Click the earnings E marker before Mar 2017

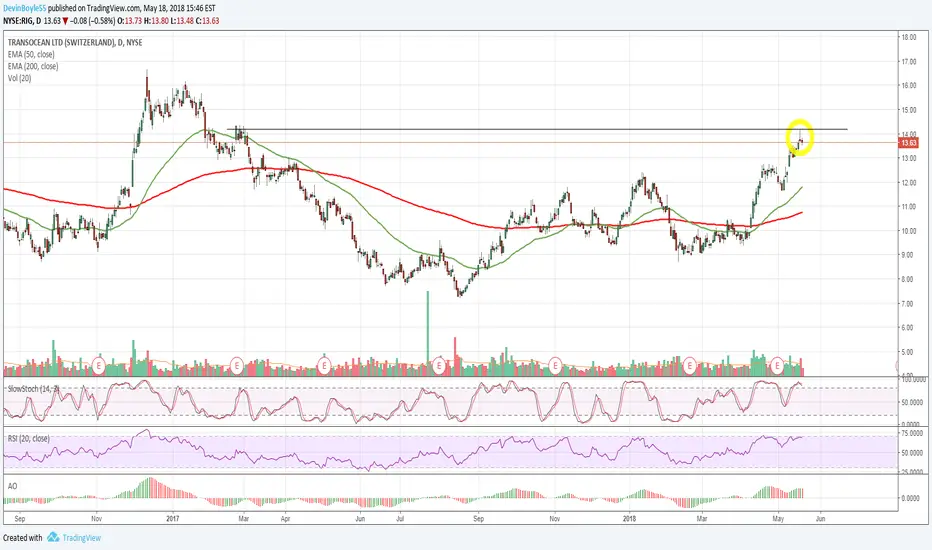[x=237, y=364]
